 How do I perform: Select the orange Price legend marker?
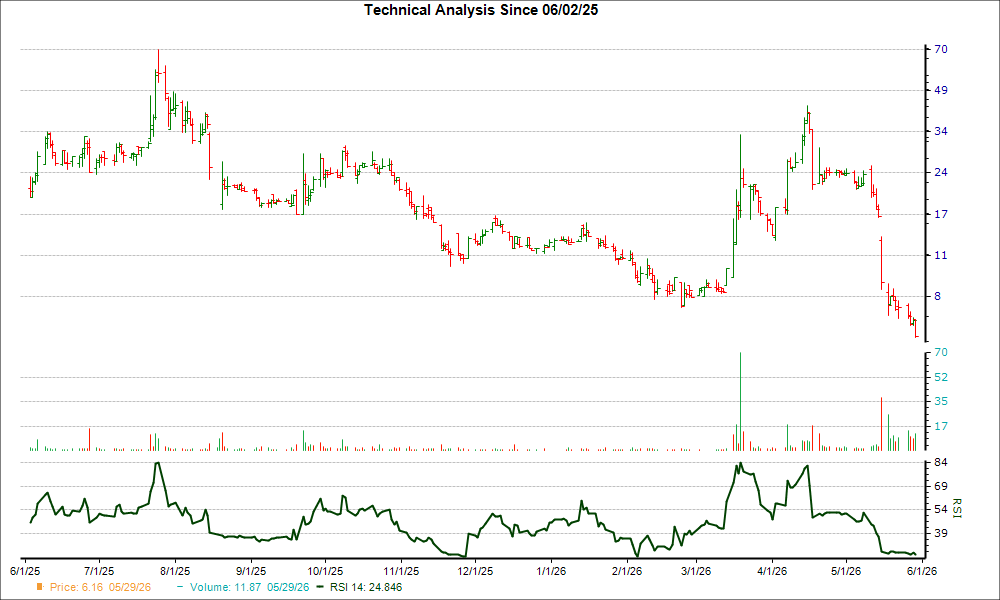[x=40, y=587]
